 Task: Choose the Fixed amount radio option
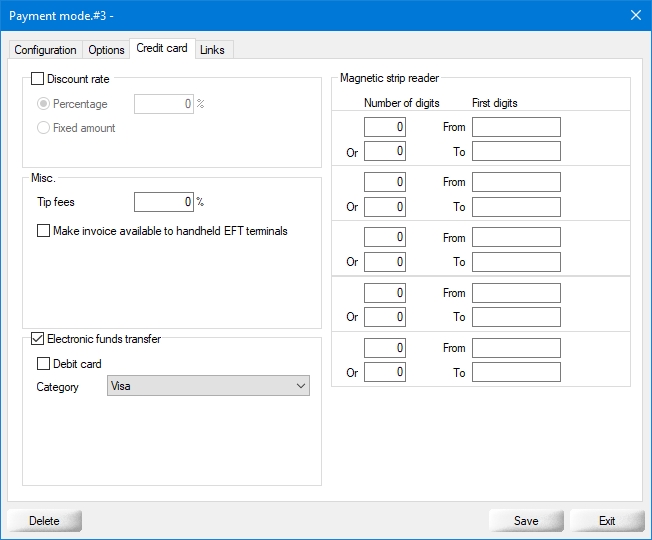[x=43, y=128]
